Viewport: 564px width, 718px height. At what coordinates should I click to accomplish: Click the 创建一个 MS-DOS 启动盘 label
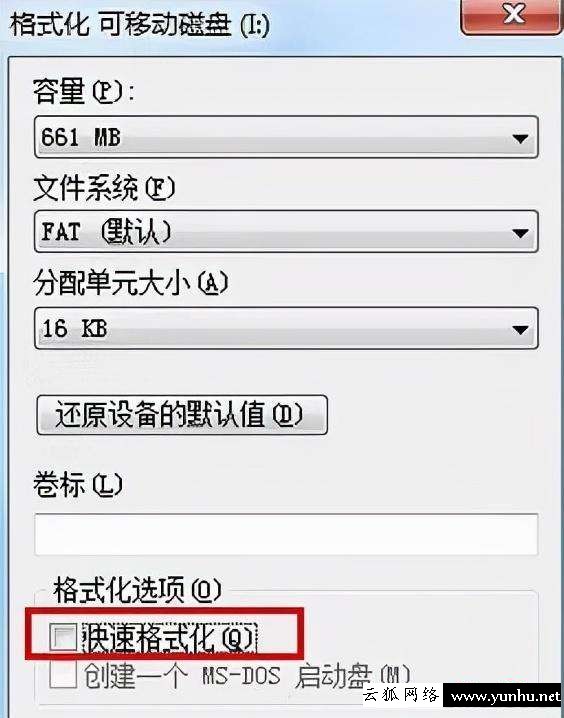click(247, 675)
